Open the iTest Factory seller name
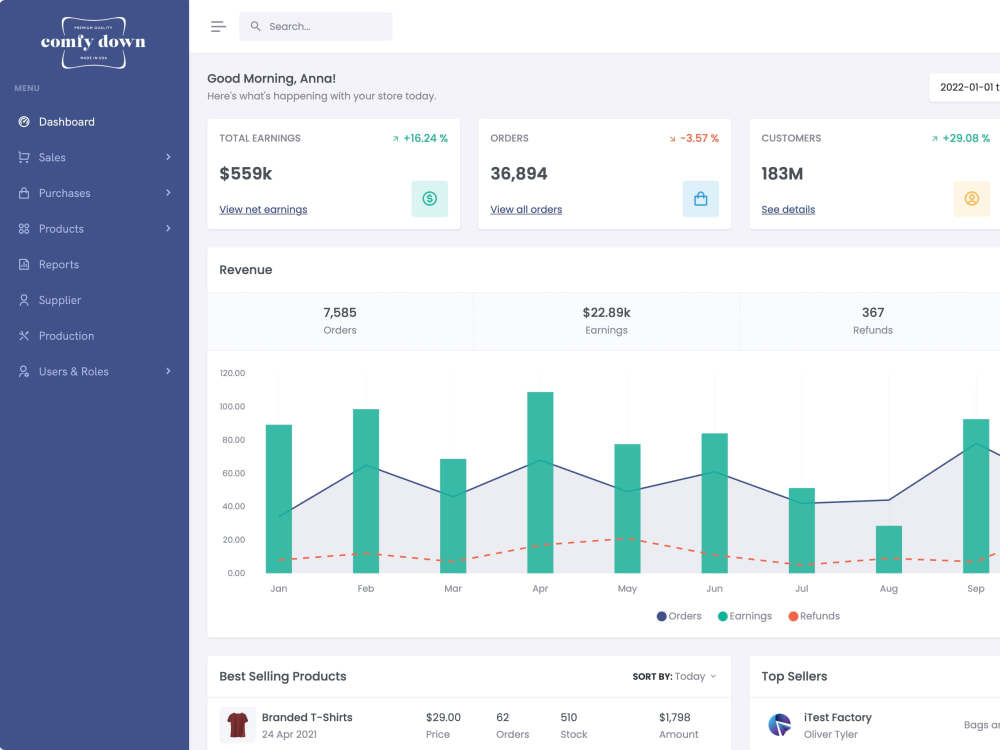This screenshot has width=1000, height=750. [x=837, y=717]
